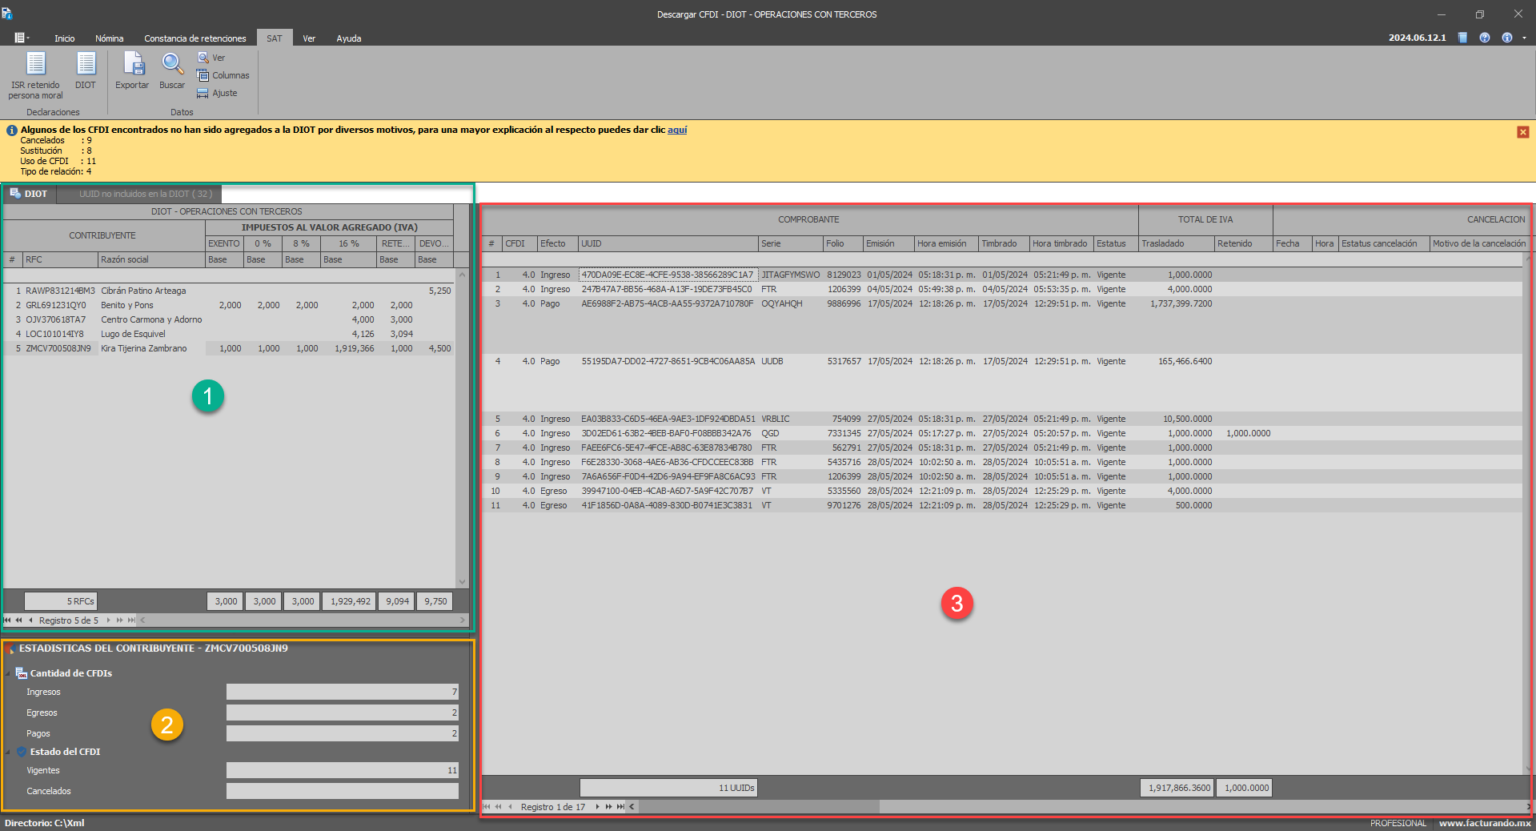Open the Constancia de retenciones tab

click(195, 38)
